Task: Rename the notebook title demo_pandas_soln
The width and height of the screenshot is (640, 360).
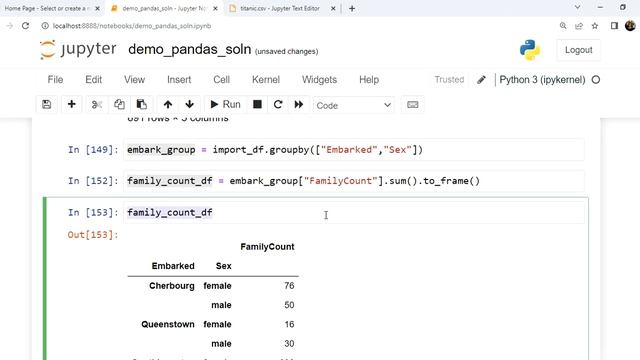Action: click(189, 49)
